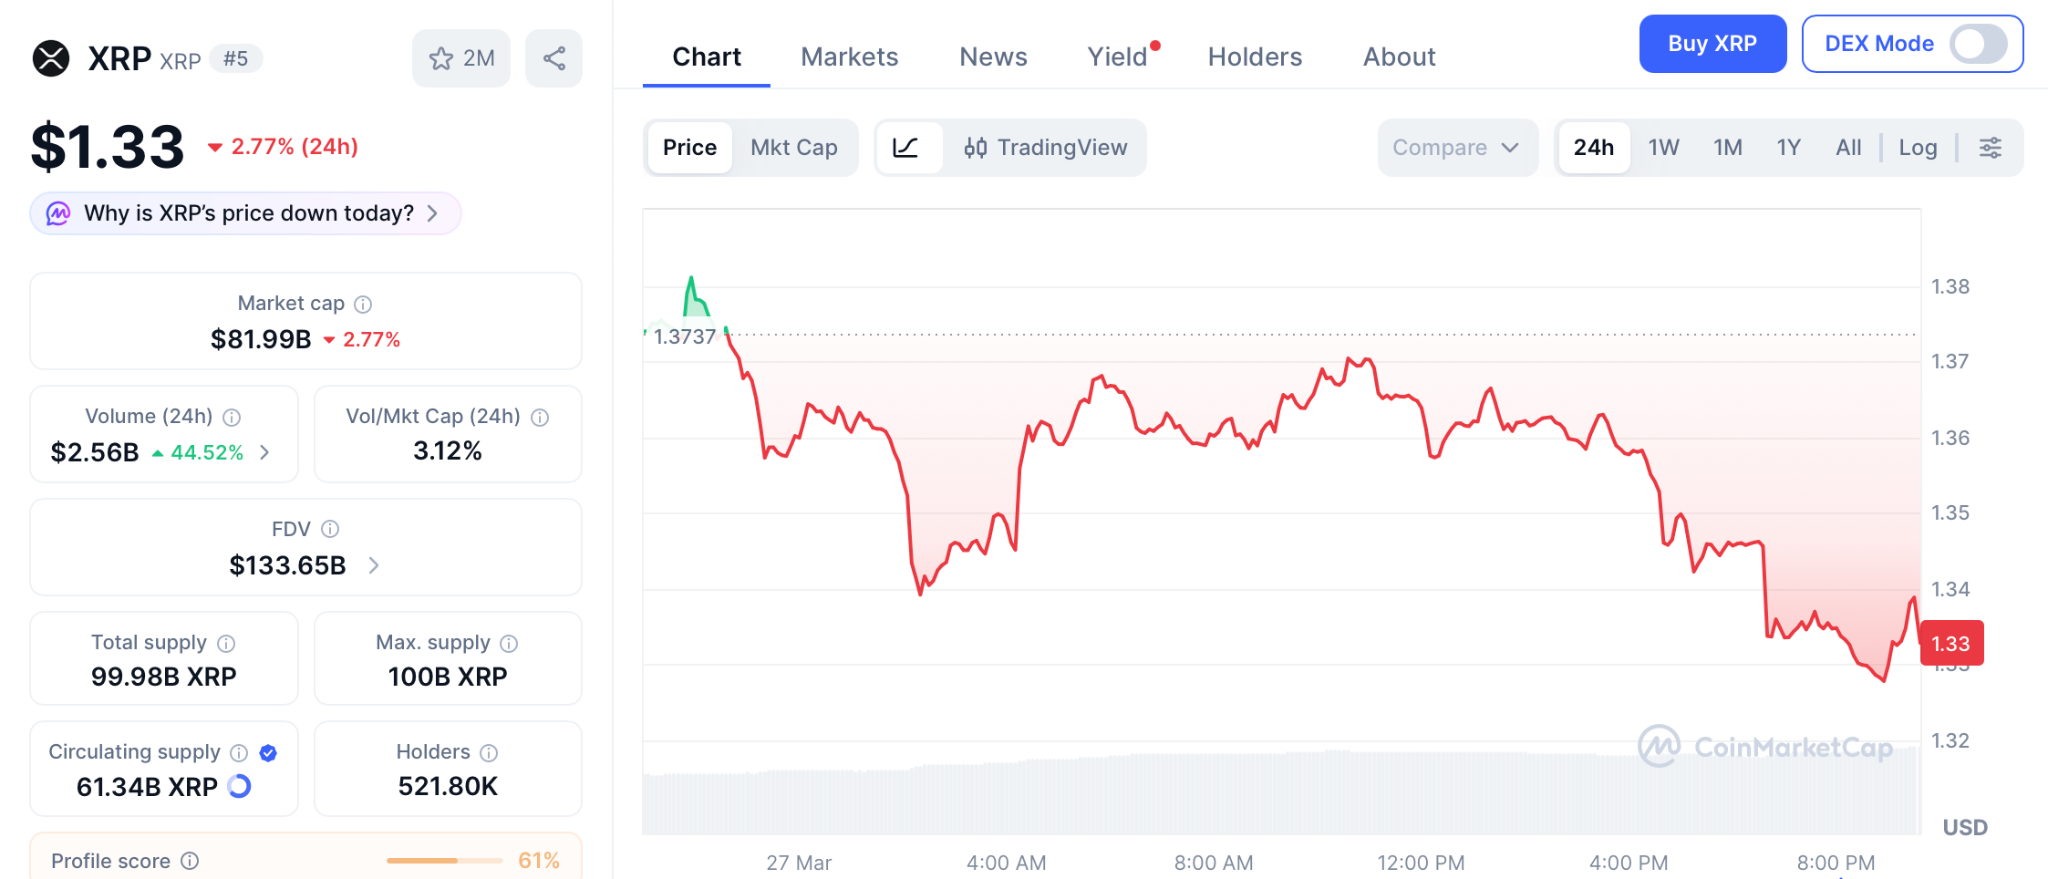Screen dimensions: 2048x879
Task: Open the CMC AI assistant icon
Action: point(57,213)
